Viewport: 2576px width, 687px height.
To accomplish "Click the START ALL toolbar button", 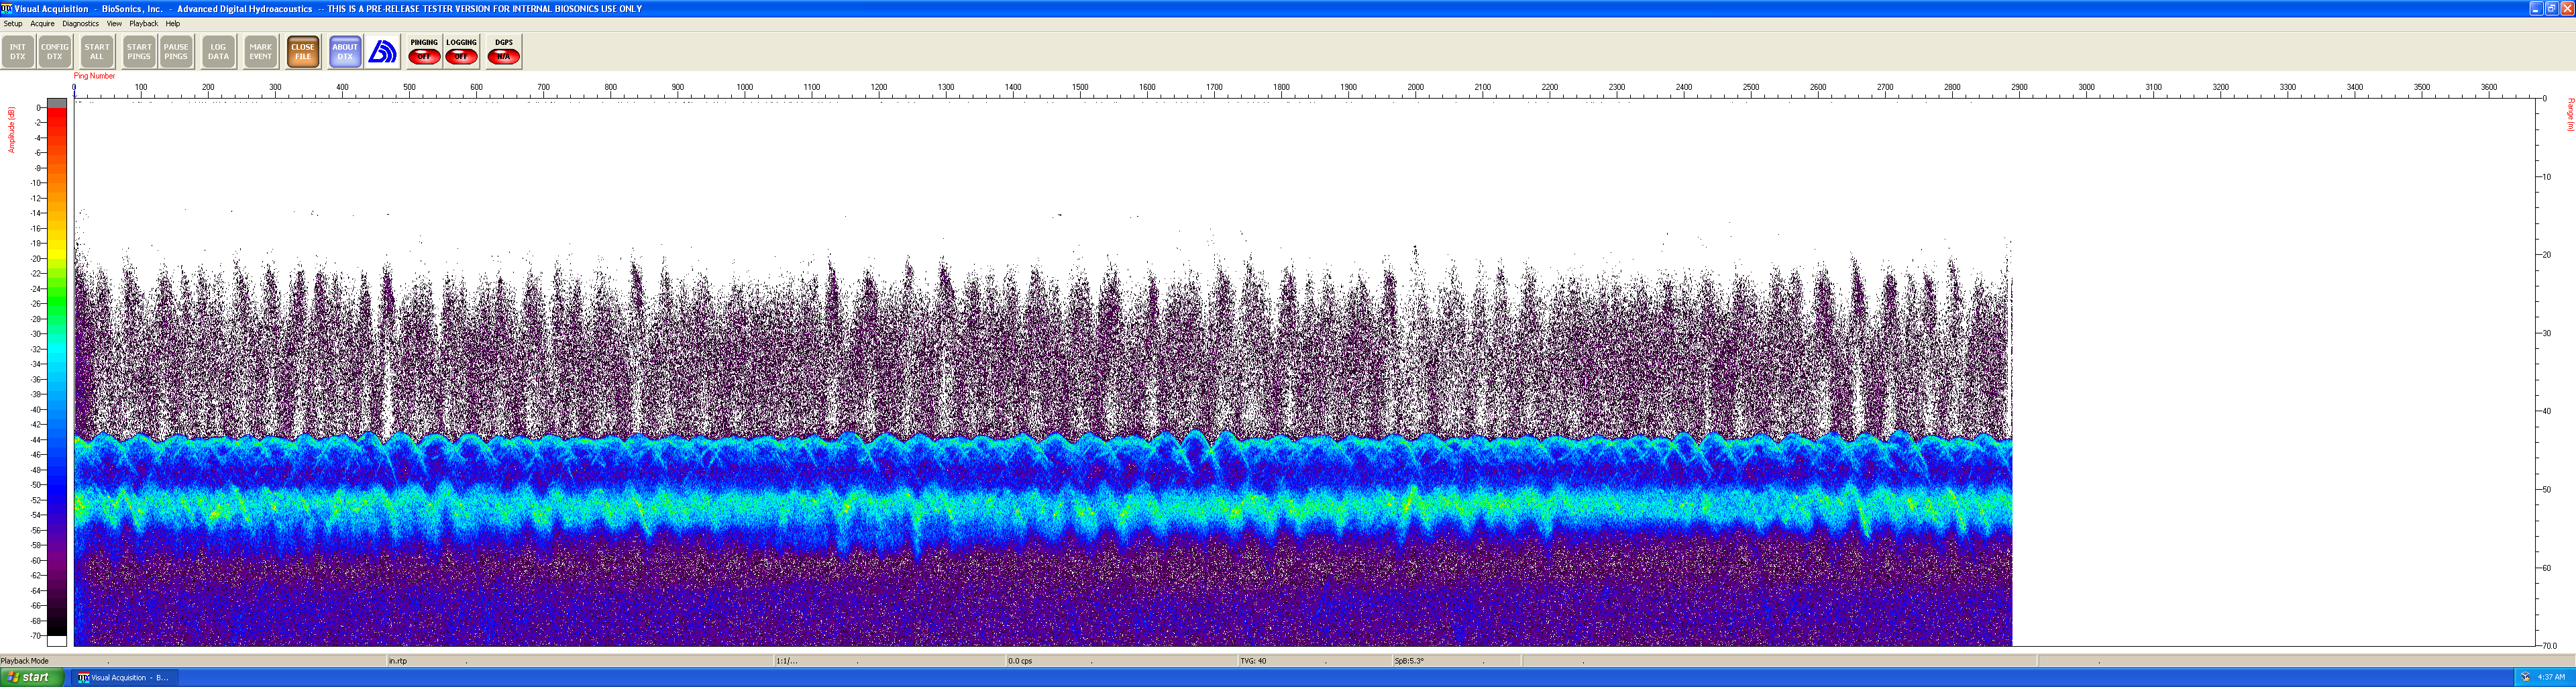I will (x=97, y=52).
